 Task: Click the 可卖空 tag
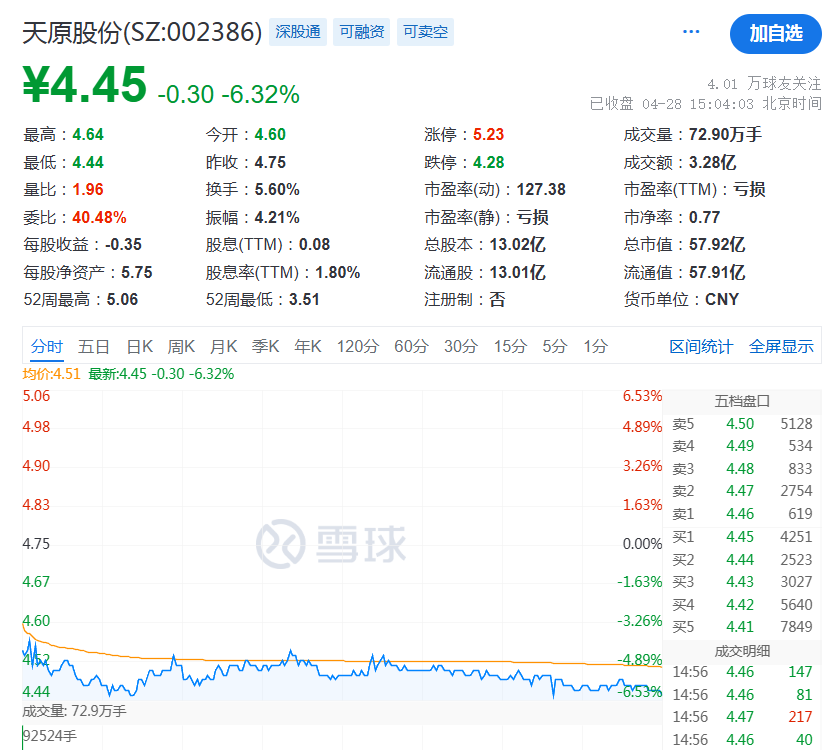point(425,32)
